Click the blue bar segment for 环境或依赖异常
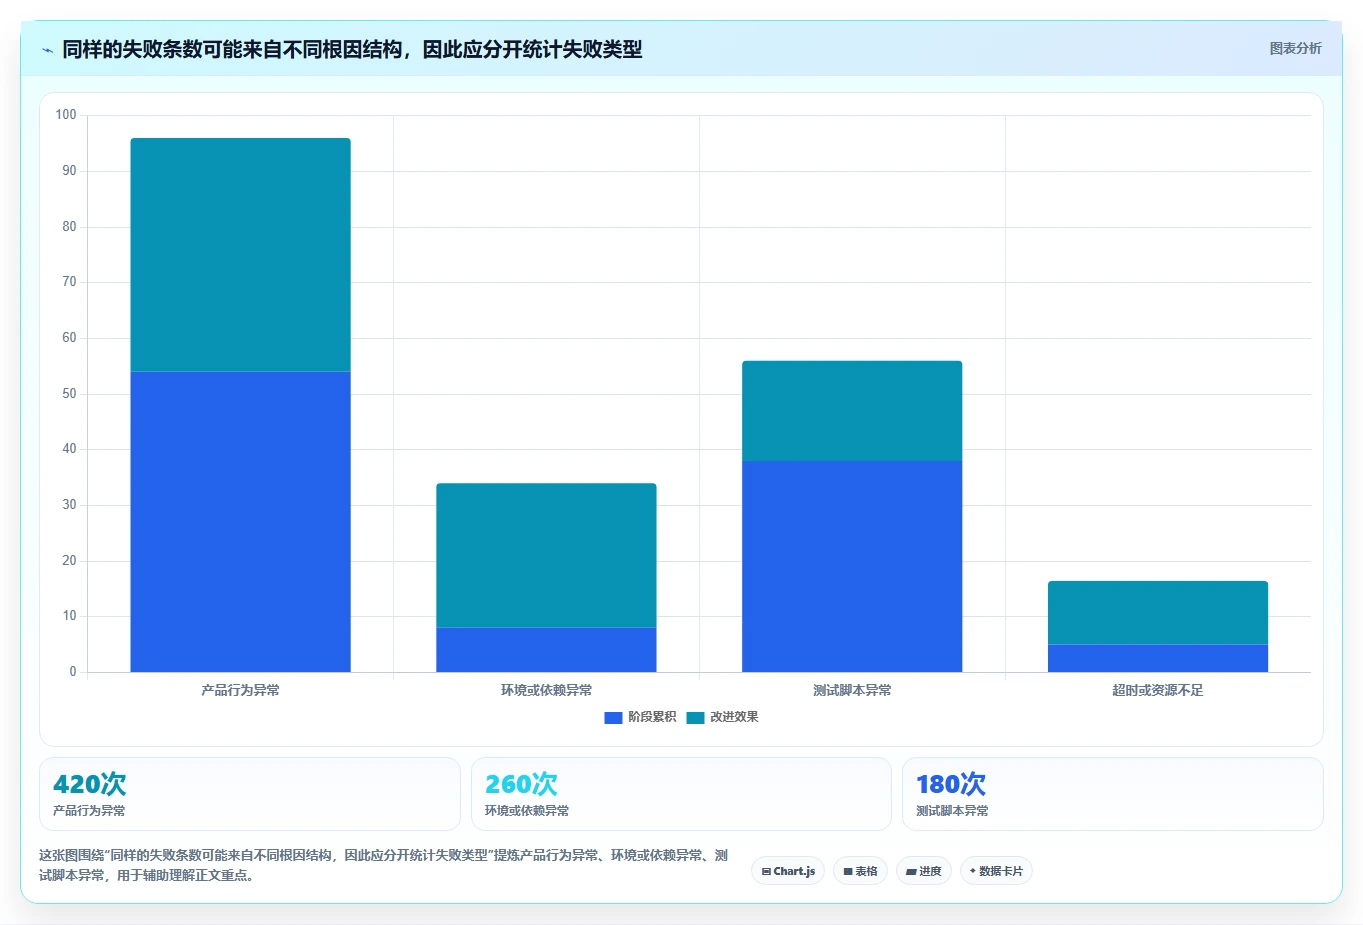Viewport: 1363px width, 925px height. [546, 649]
